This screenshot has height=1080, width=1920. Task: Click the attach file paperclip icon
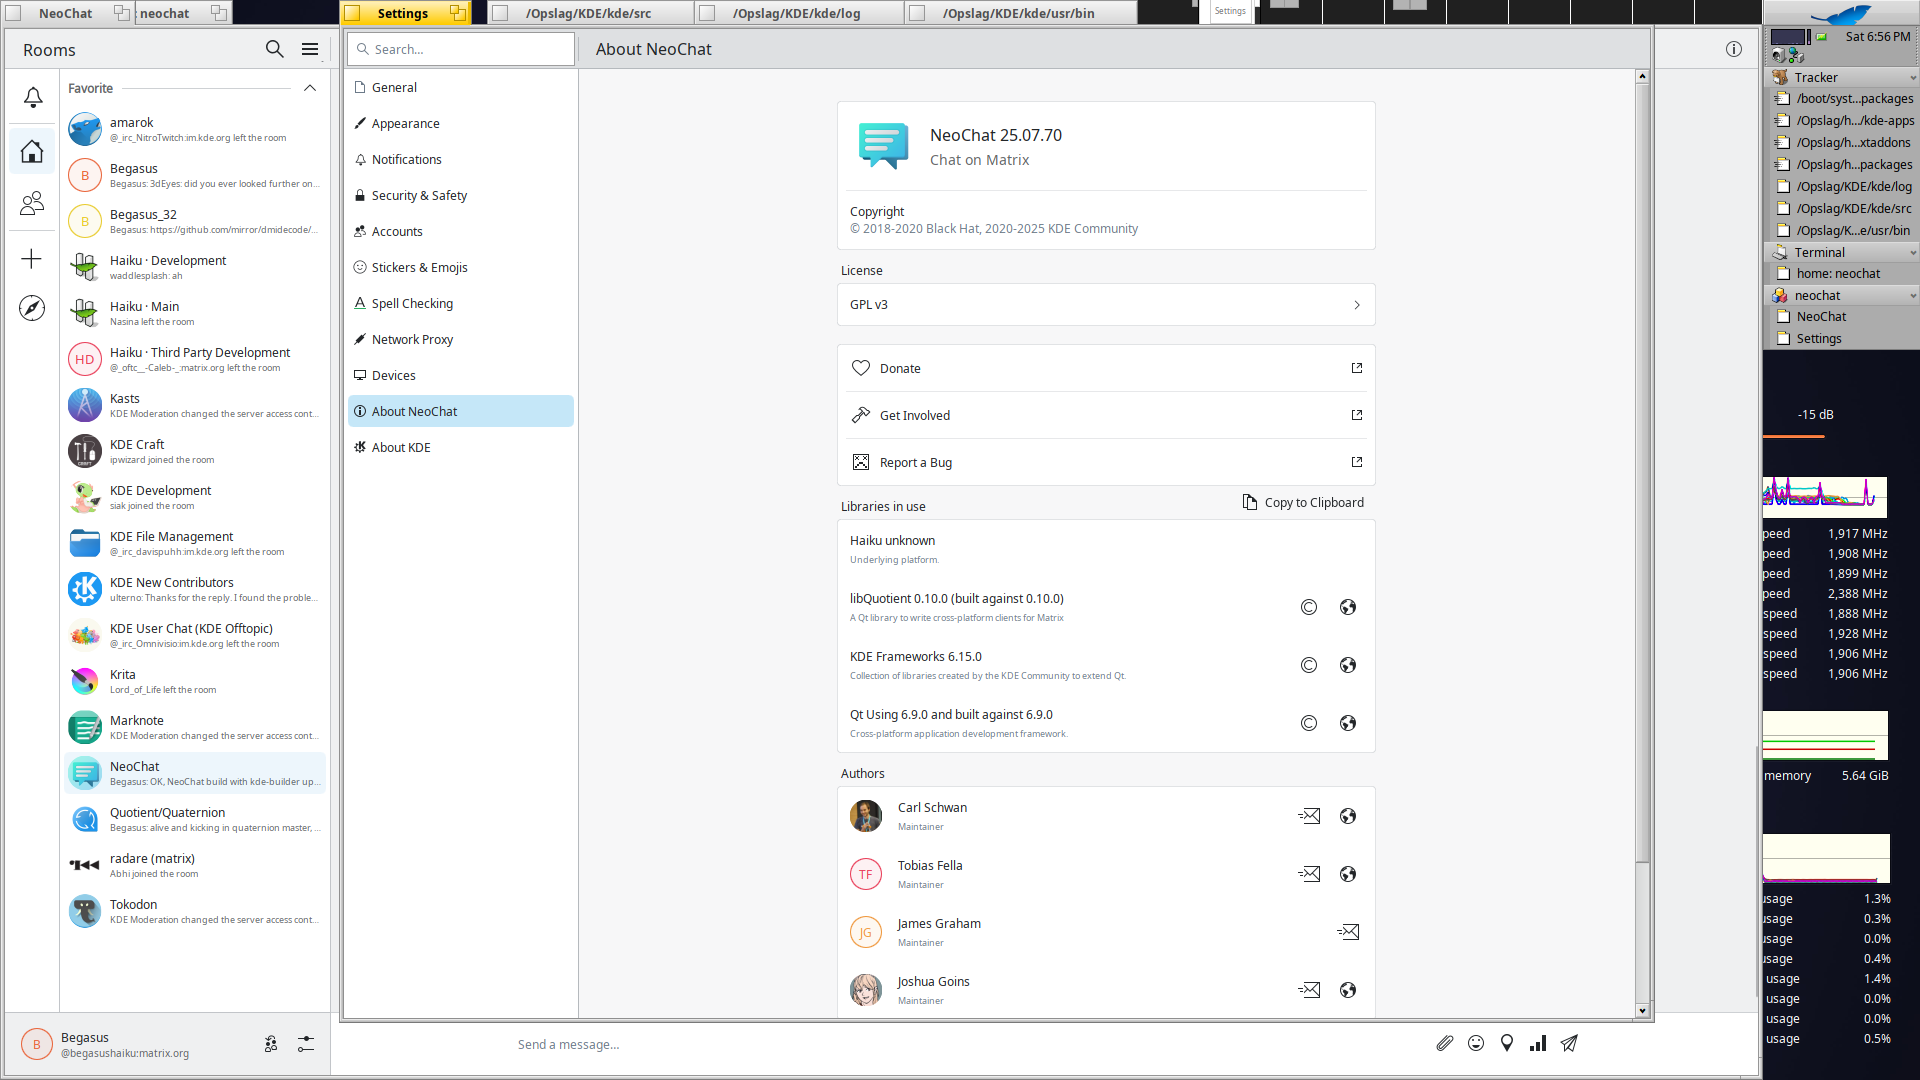(x=1444, y=1043)
